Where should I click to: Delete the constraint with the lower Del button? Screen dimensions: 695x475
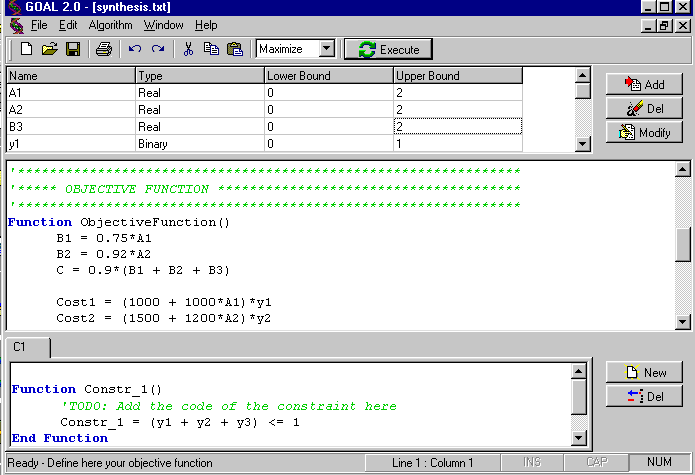pyautogui.click(x=644, y=396)
